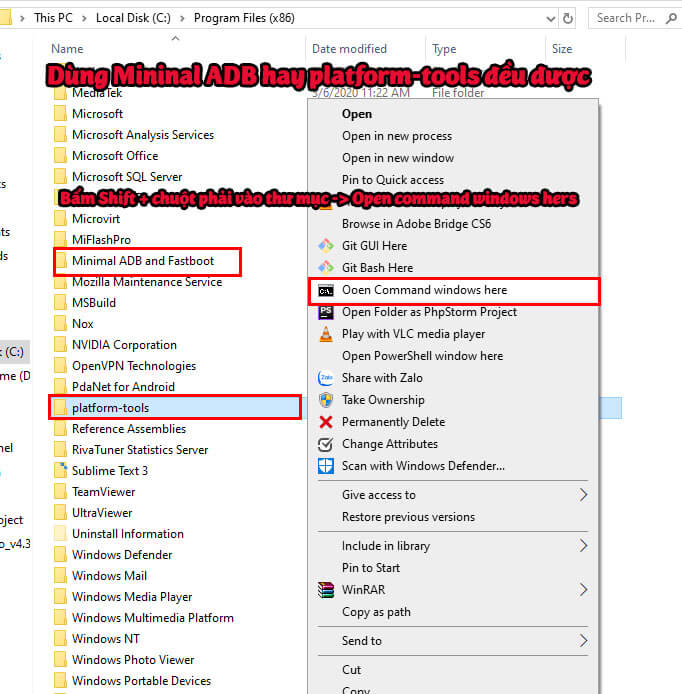This screenshot has width=682, height=694.
Task: Click the PhpStorm icon in context menu
Action: tap(325, 312)
